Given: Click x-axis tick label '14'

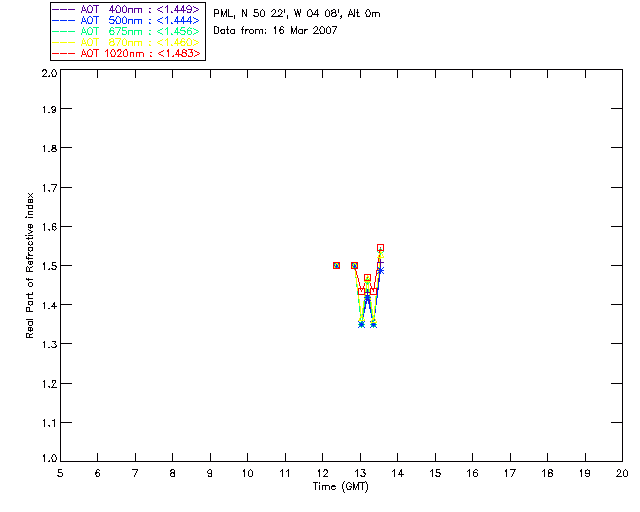Looking at the screenshot, I should (x=398, y=473).
